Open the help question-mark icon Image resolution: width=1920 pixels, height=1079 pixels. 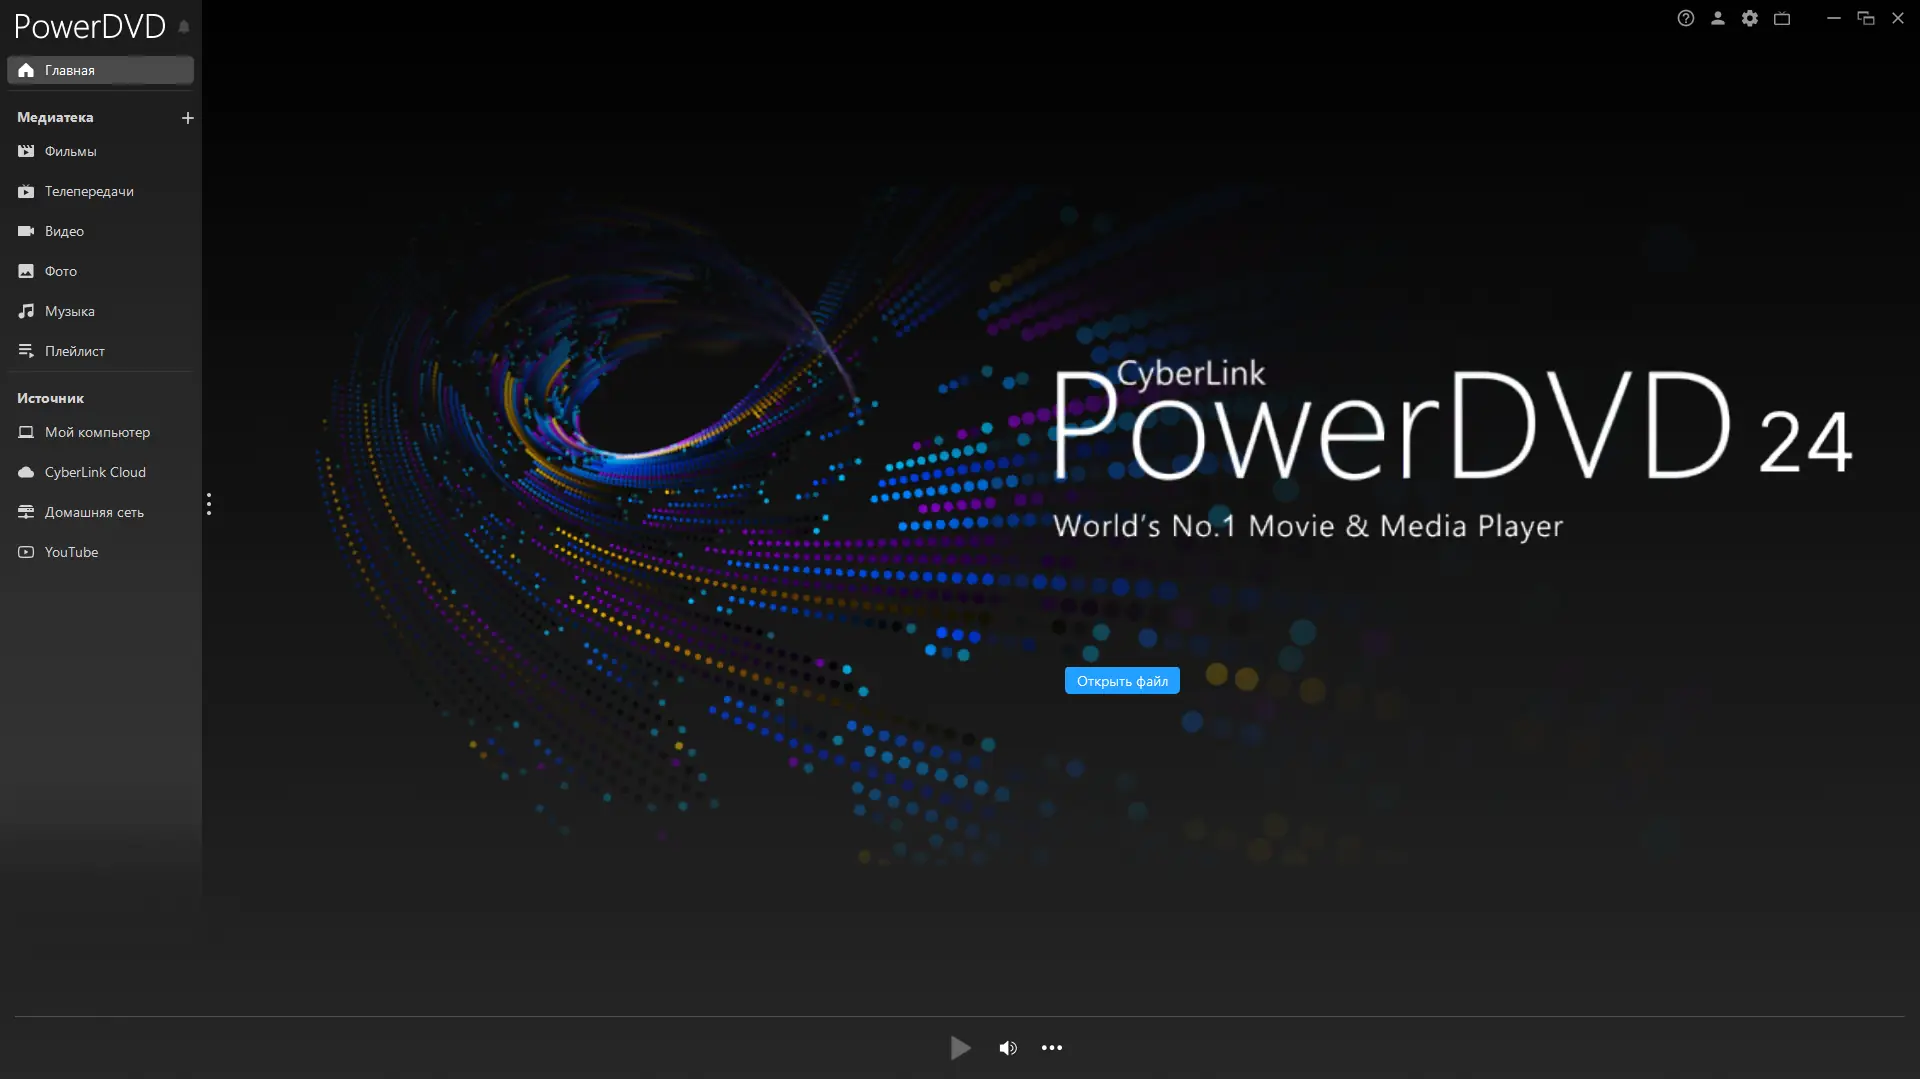[1686, 18]
